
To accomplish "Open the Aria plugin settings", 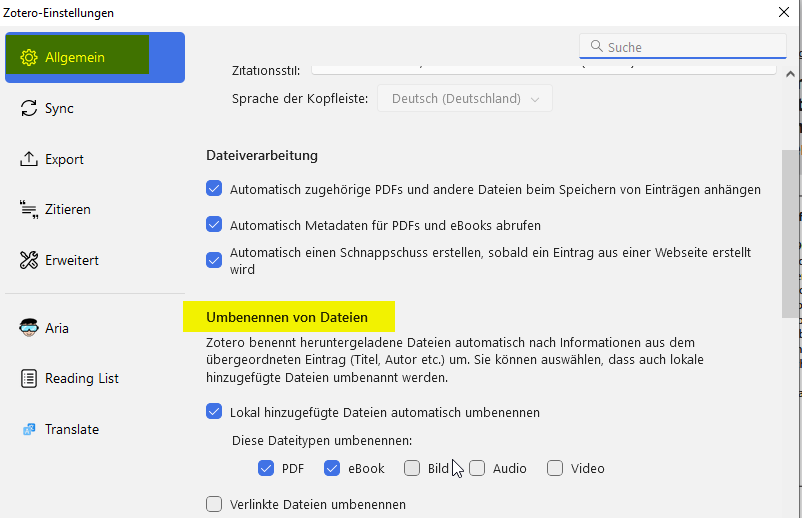I will [95, 328].
